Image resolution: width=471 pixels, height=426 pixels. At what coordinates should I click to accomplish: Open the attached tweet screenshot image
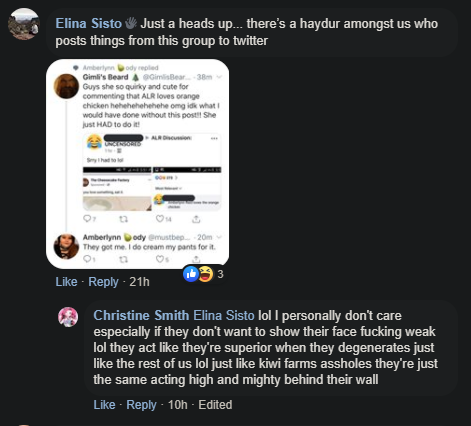coord(138,164)
